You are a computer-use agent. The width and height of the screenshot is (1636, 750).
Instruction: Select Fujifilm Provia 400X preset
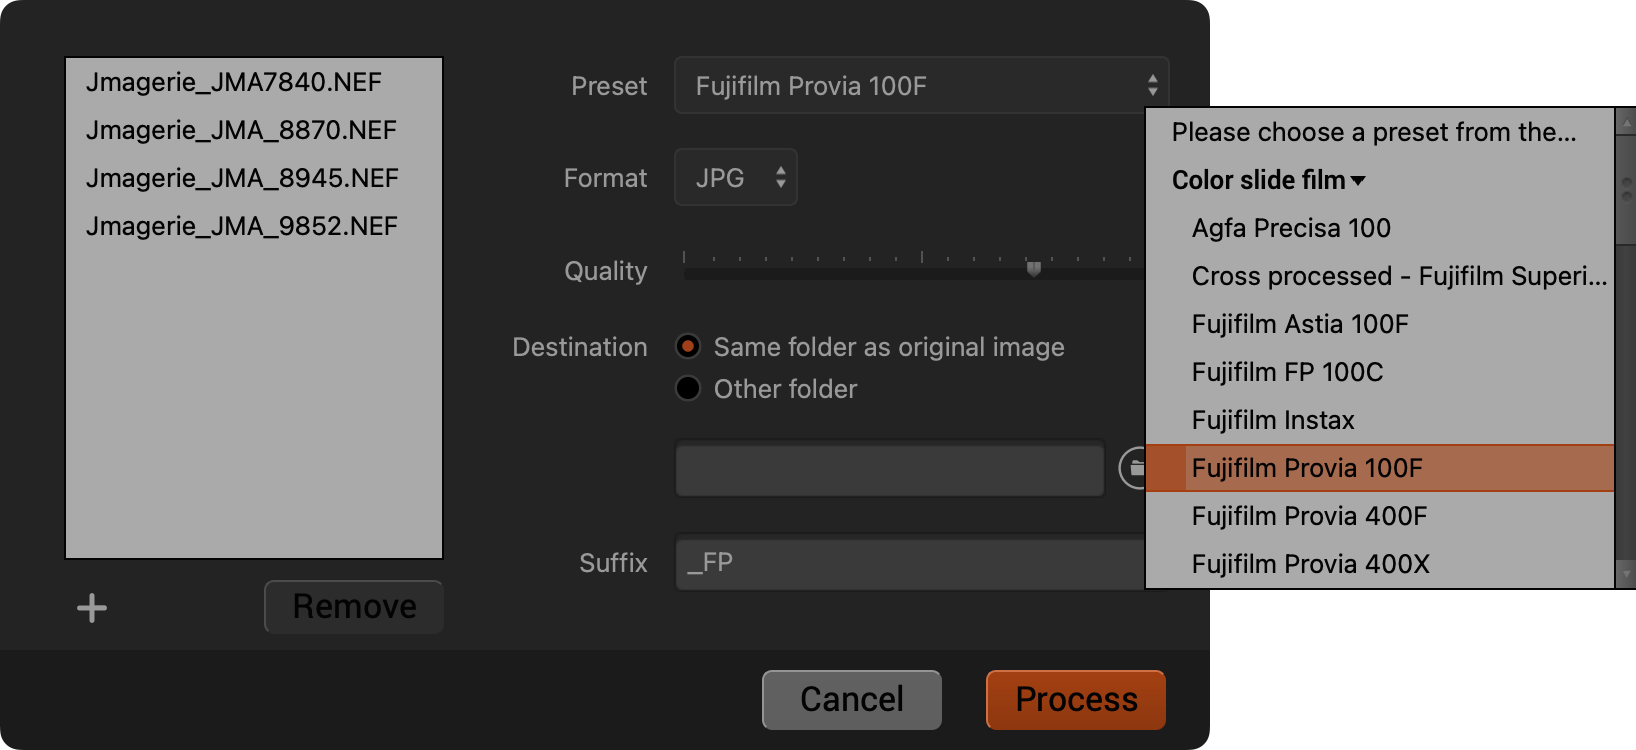point(1310,564)
